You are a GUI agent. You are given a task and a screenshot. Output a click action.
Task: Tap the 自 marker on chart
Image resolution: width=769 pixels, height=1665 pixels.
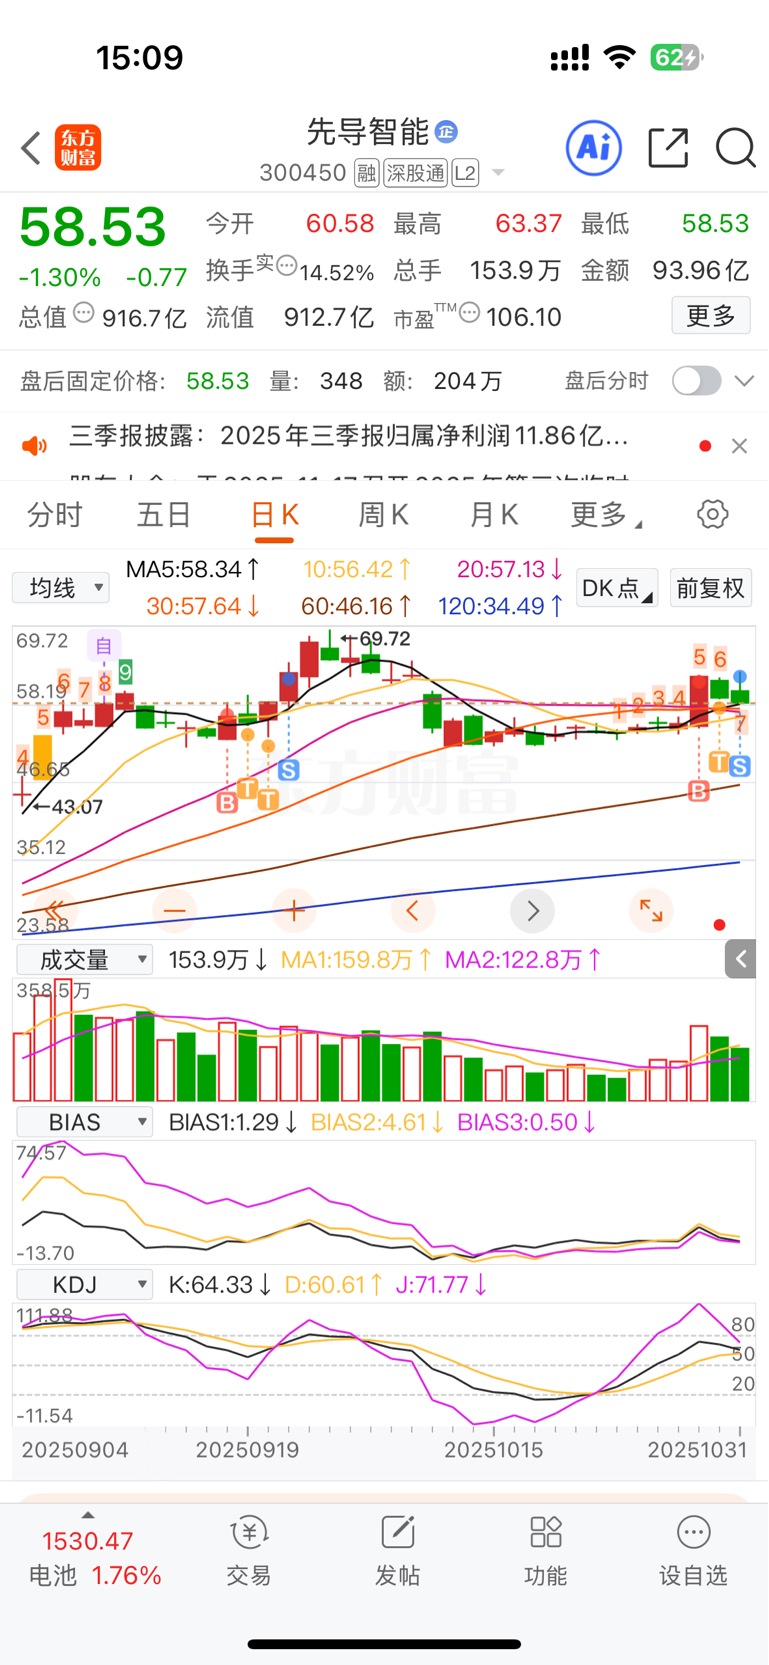pos(104,646)
